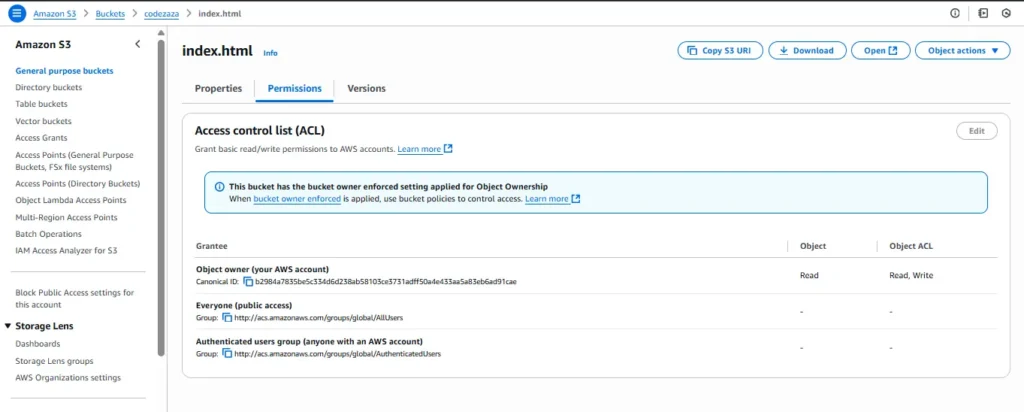Copy the AuthenticatedUsers group URL
Image resolution: width=1024 pixels, height=412 pixels.
(227, 354)
